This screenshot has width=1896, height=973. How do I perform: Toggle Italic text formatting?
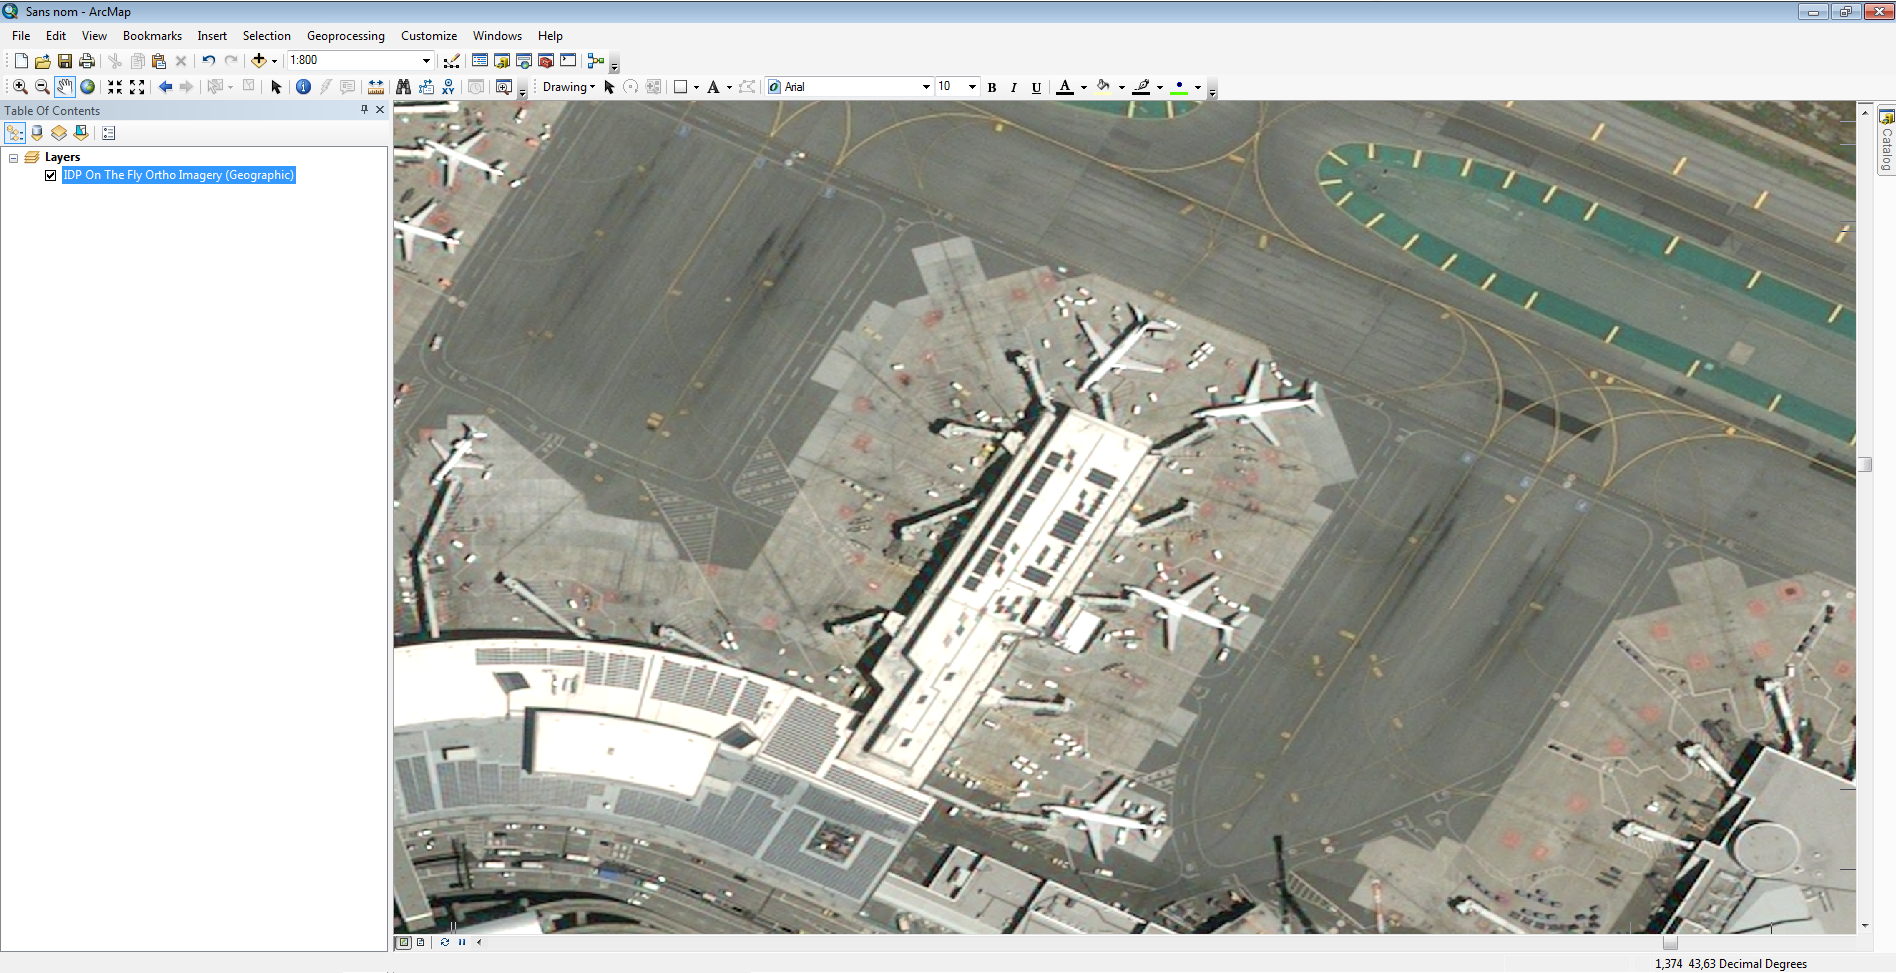[1014, 87]
